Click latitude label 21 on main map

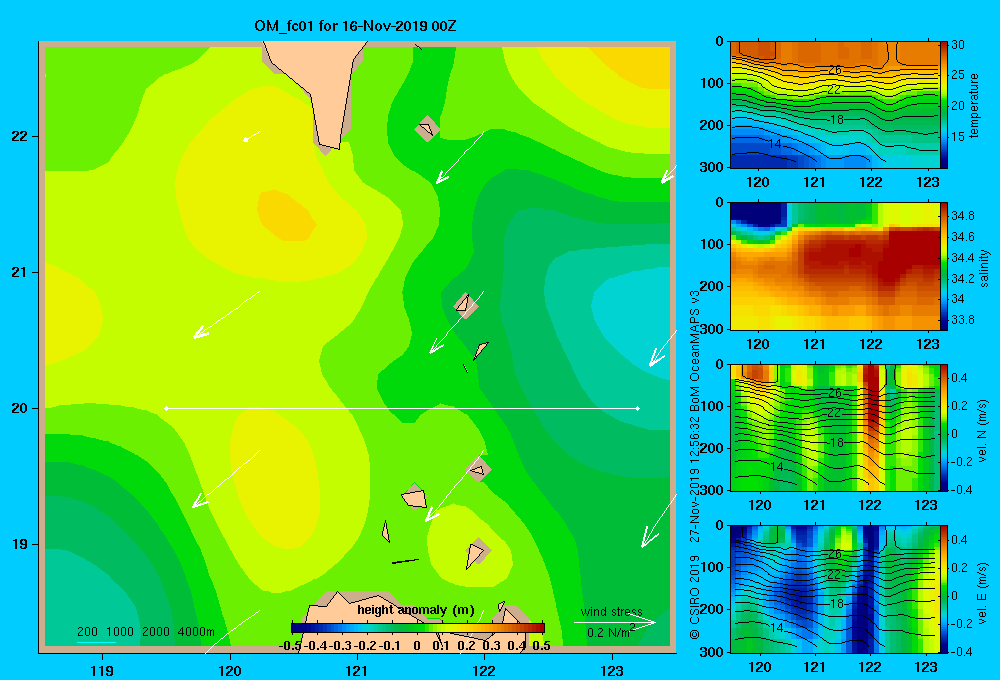(20, 272)
